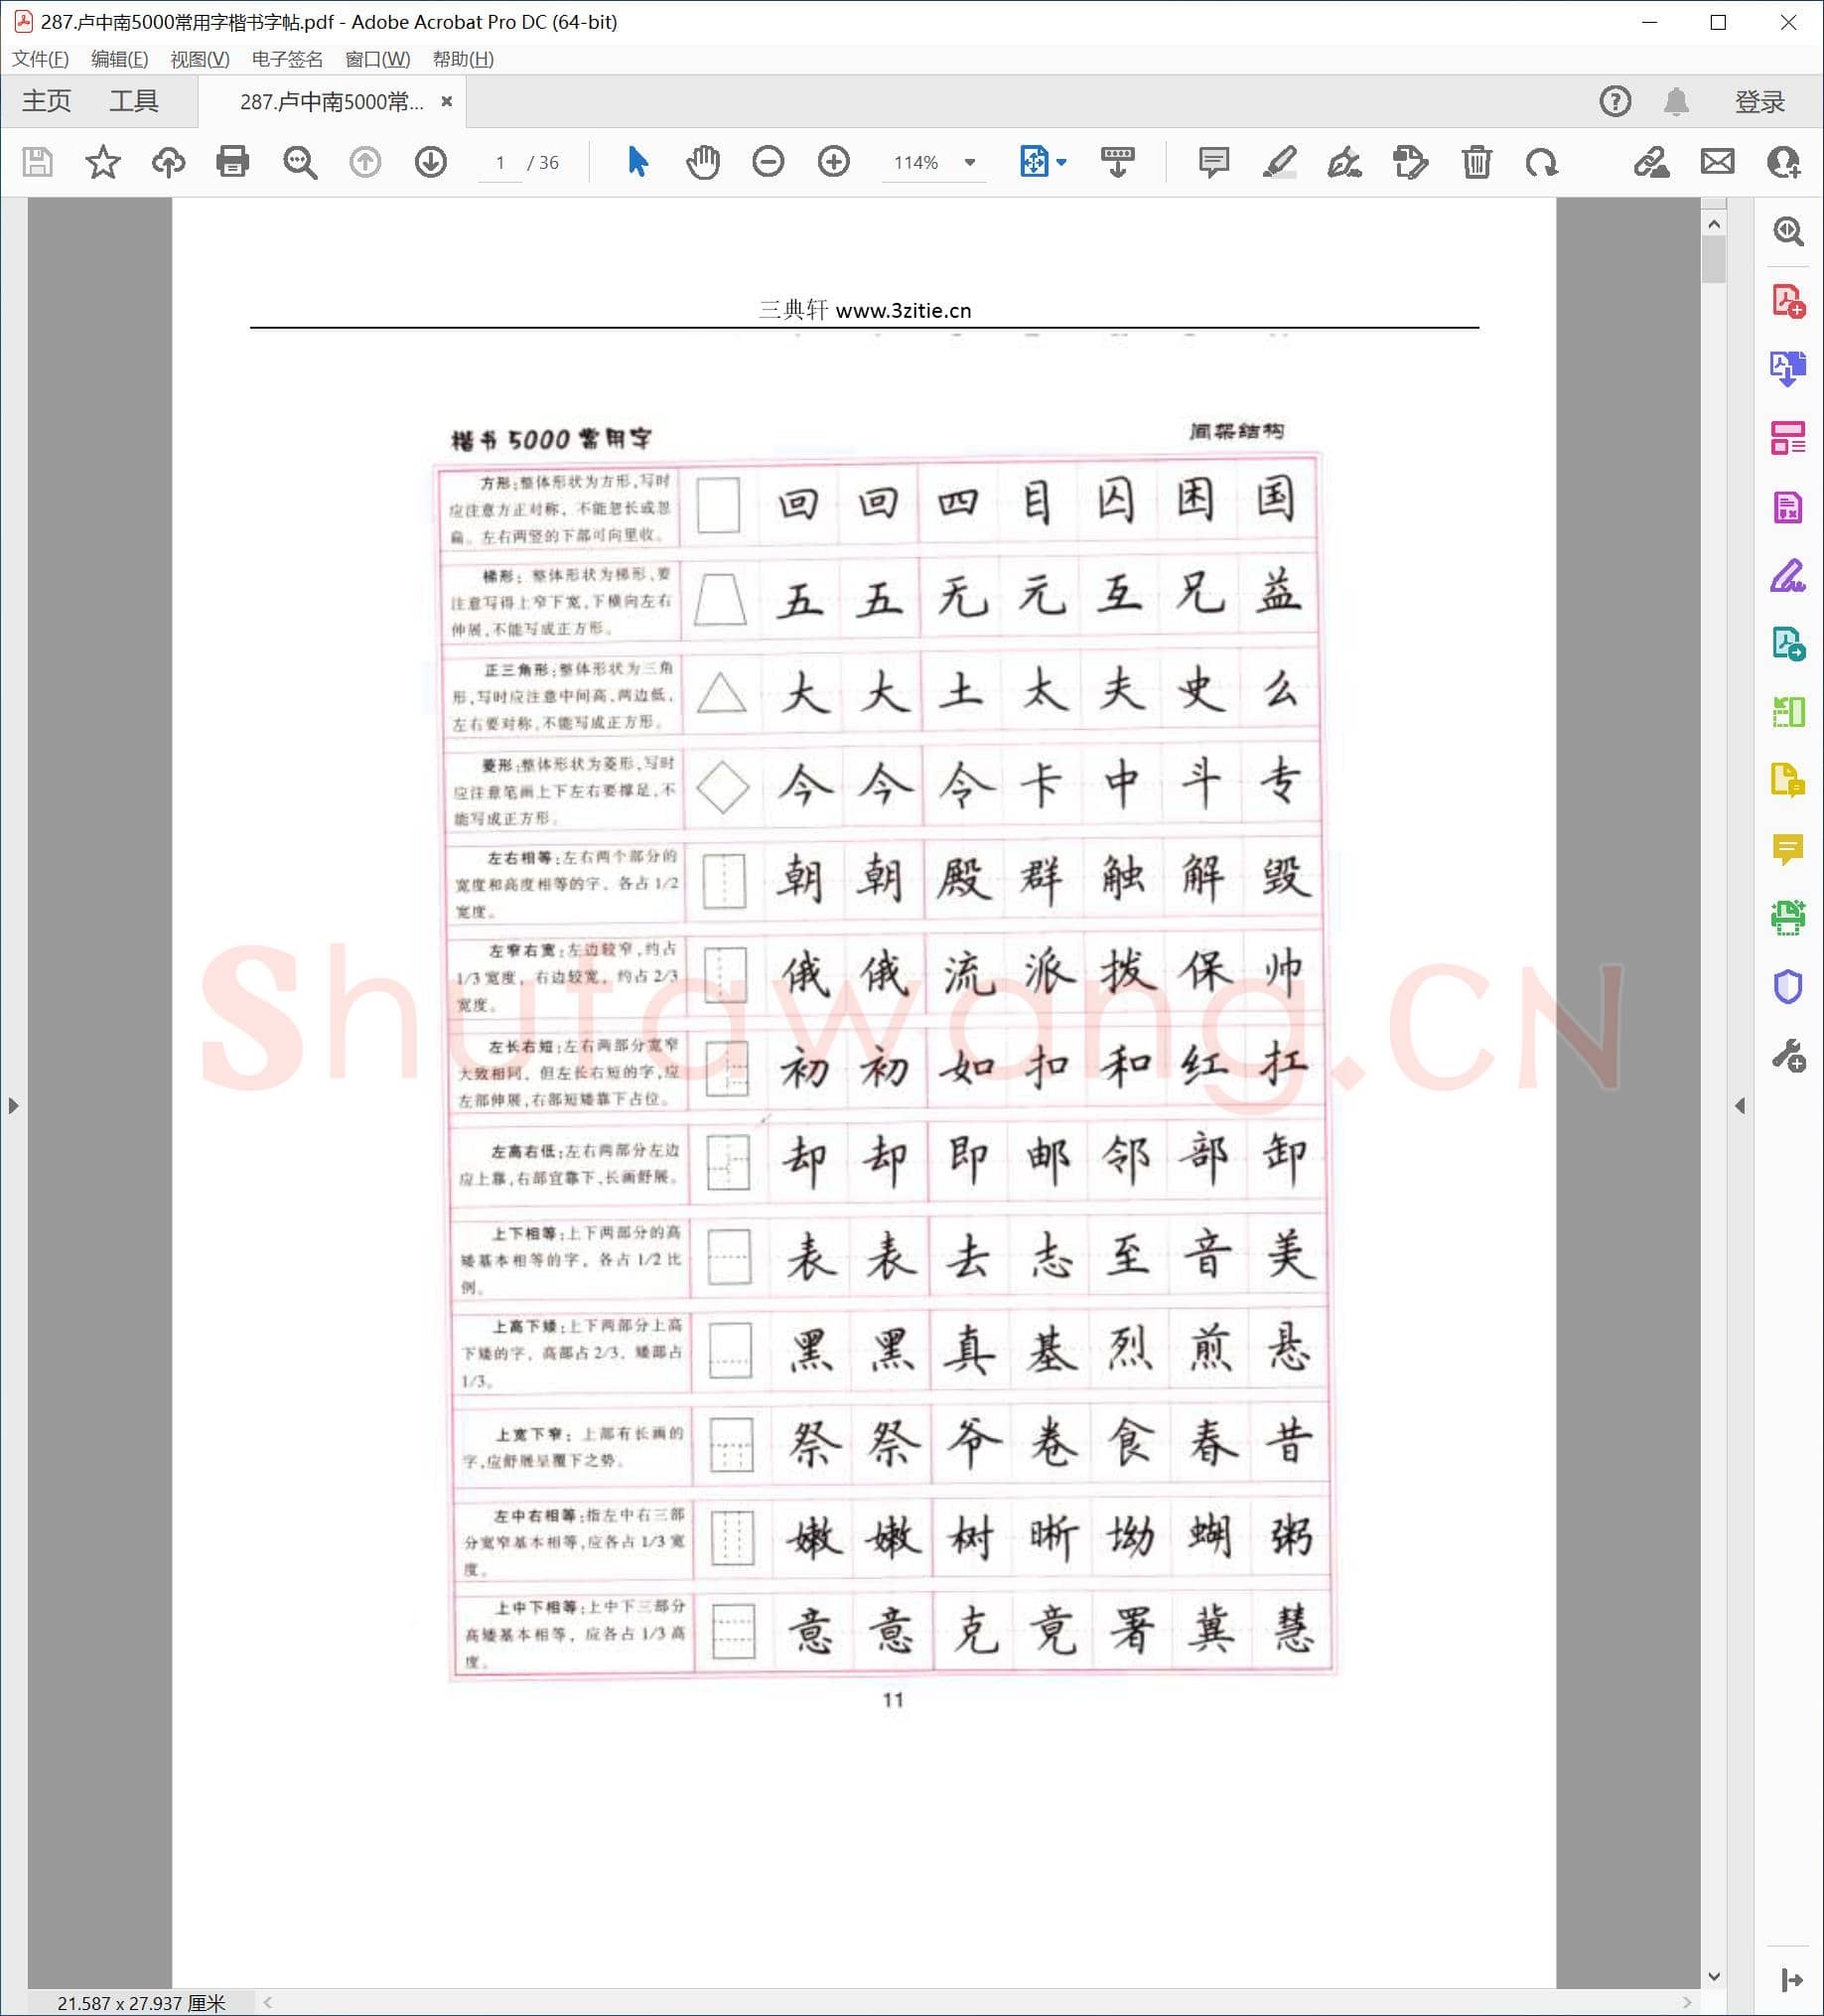
Task: Open the Create PDF tool in right pane
Action: [1789, 301]
